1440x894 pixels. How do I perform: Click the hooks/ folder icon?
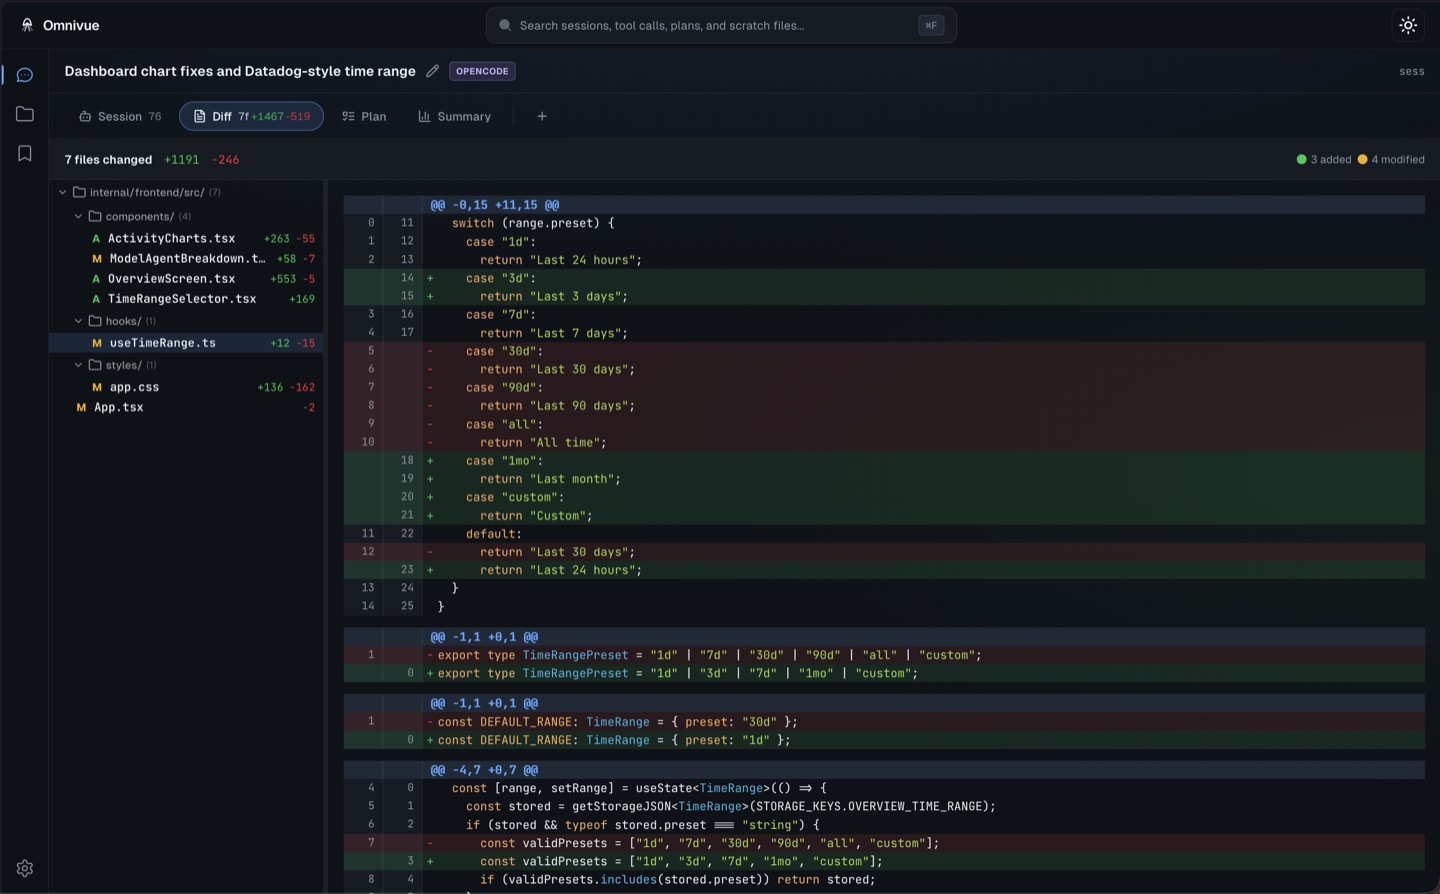[x=95, y=321]
